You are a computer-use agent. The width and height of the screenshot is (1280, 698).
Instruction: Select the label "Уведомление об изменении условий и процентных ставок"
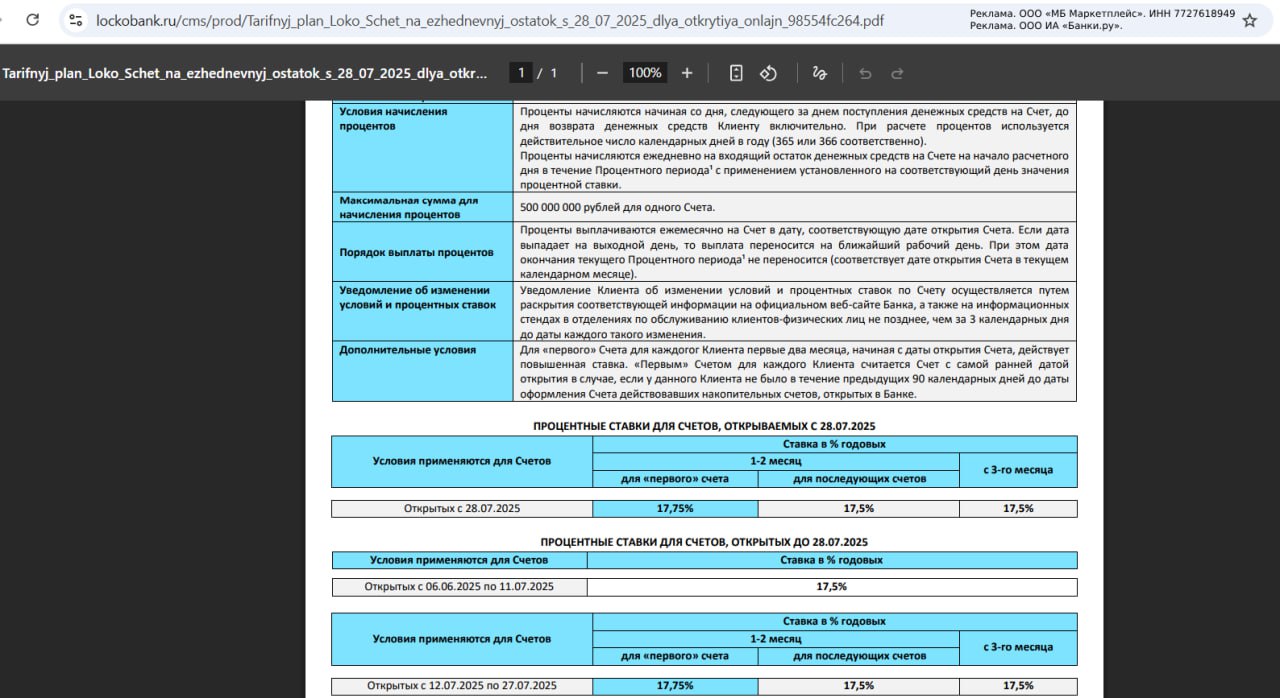pyautogui.click(x=417, y=297)
